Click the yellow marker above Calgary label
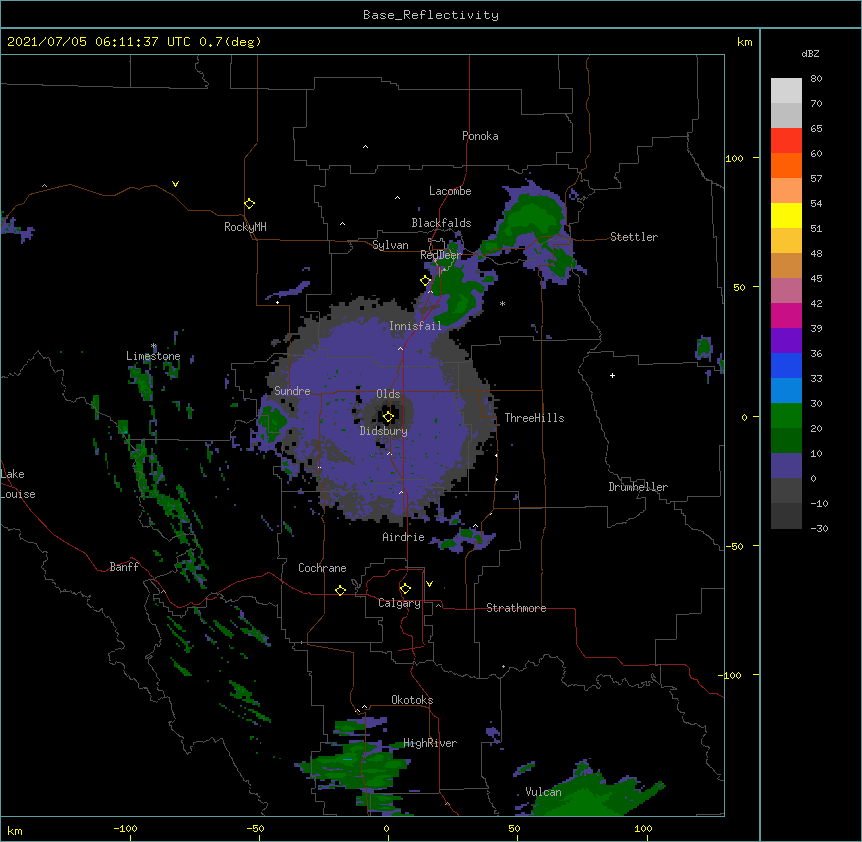Viewport: 862px width, 842px height. tap(405, 589)
